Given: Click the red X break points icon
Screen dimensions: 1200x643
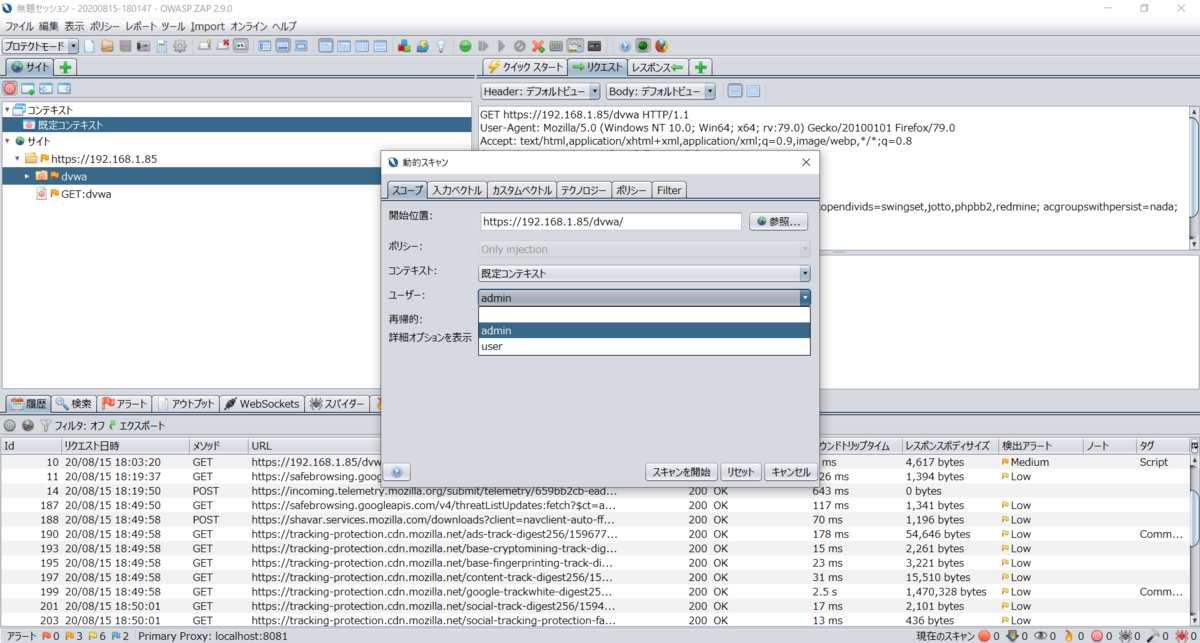Looking at the screenshot, I should [x=537, y=46].
